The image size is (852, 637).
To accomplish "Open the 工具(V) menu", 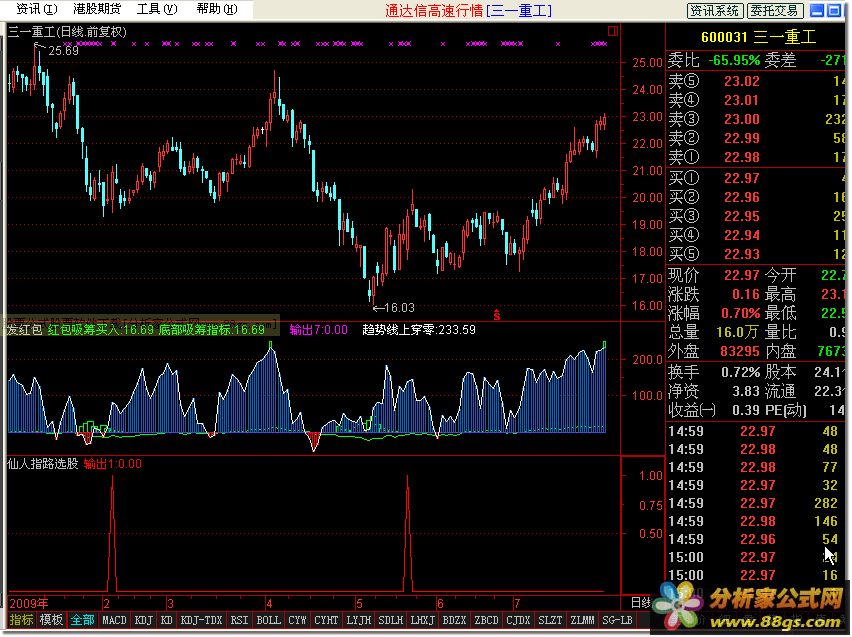I will pyautogui.click(x=157, y=9).
